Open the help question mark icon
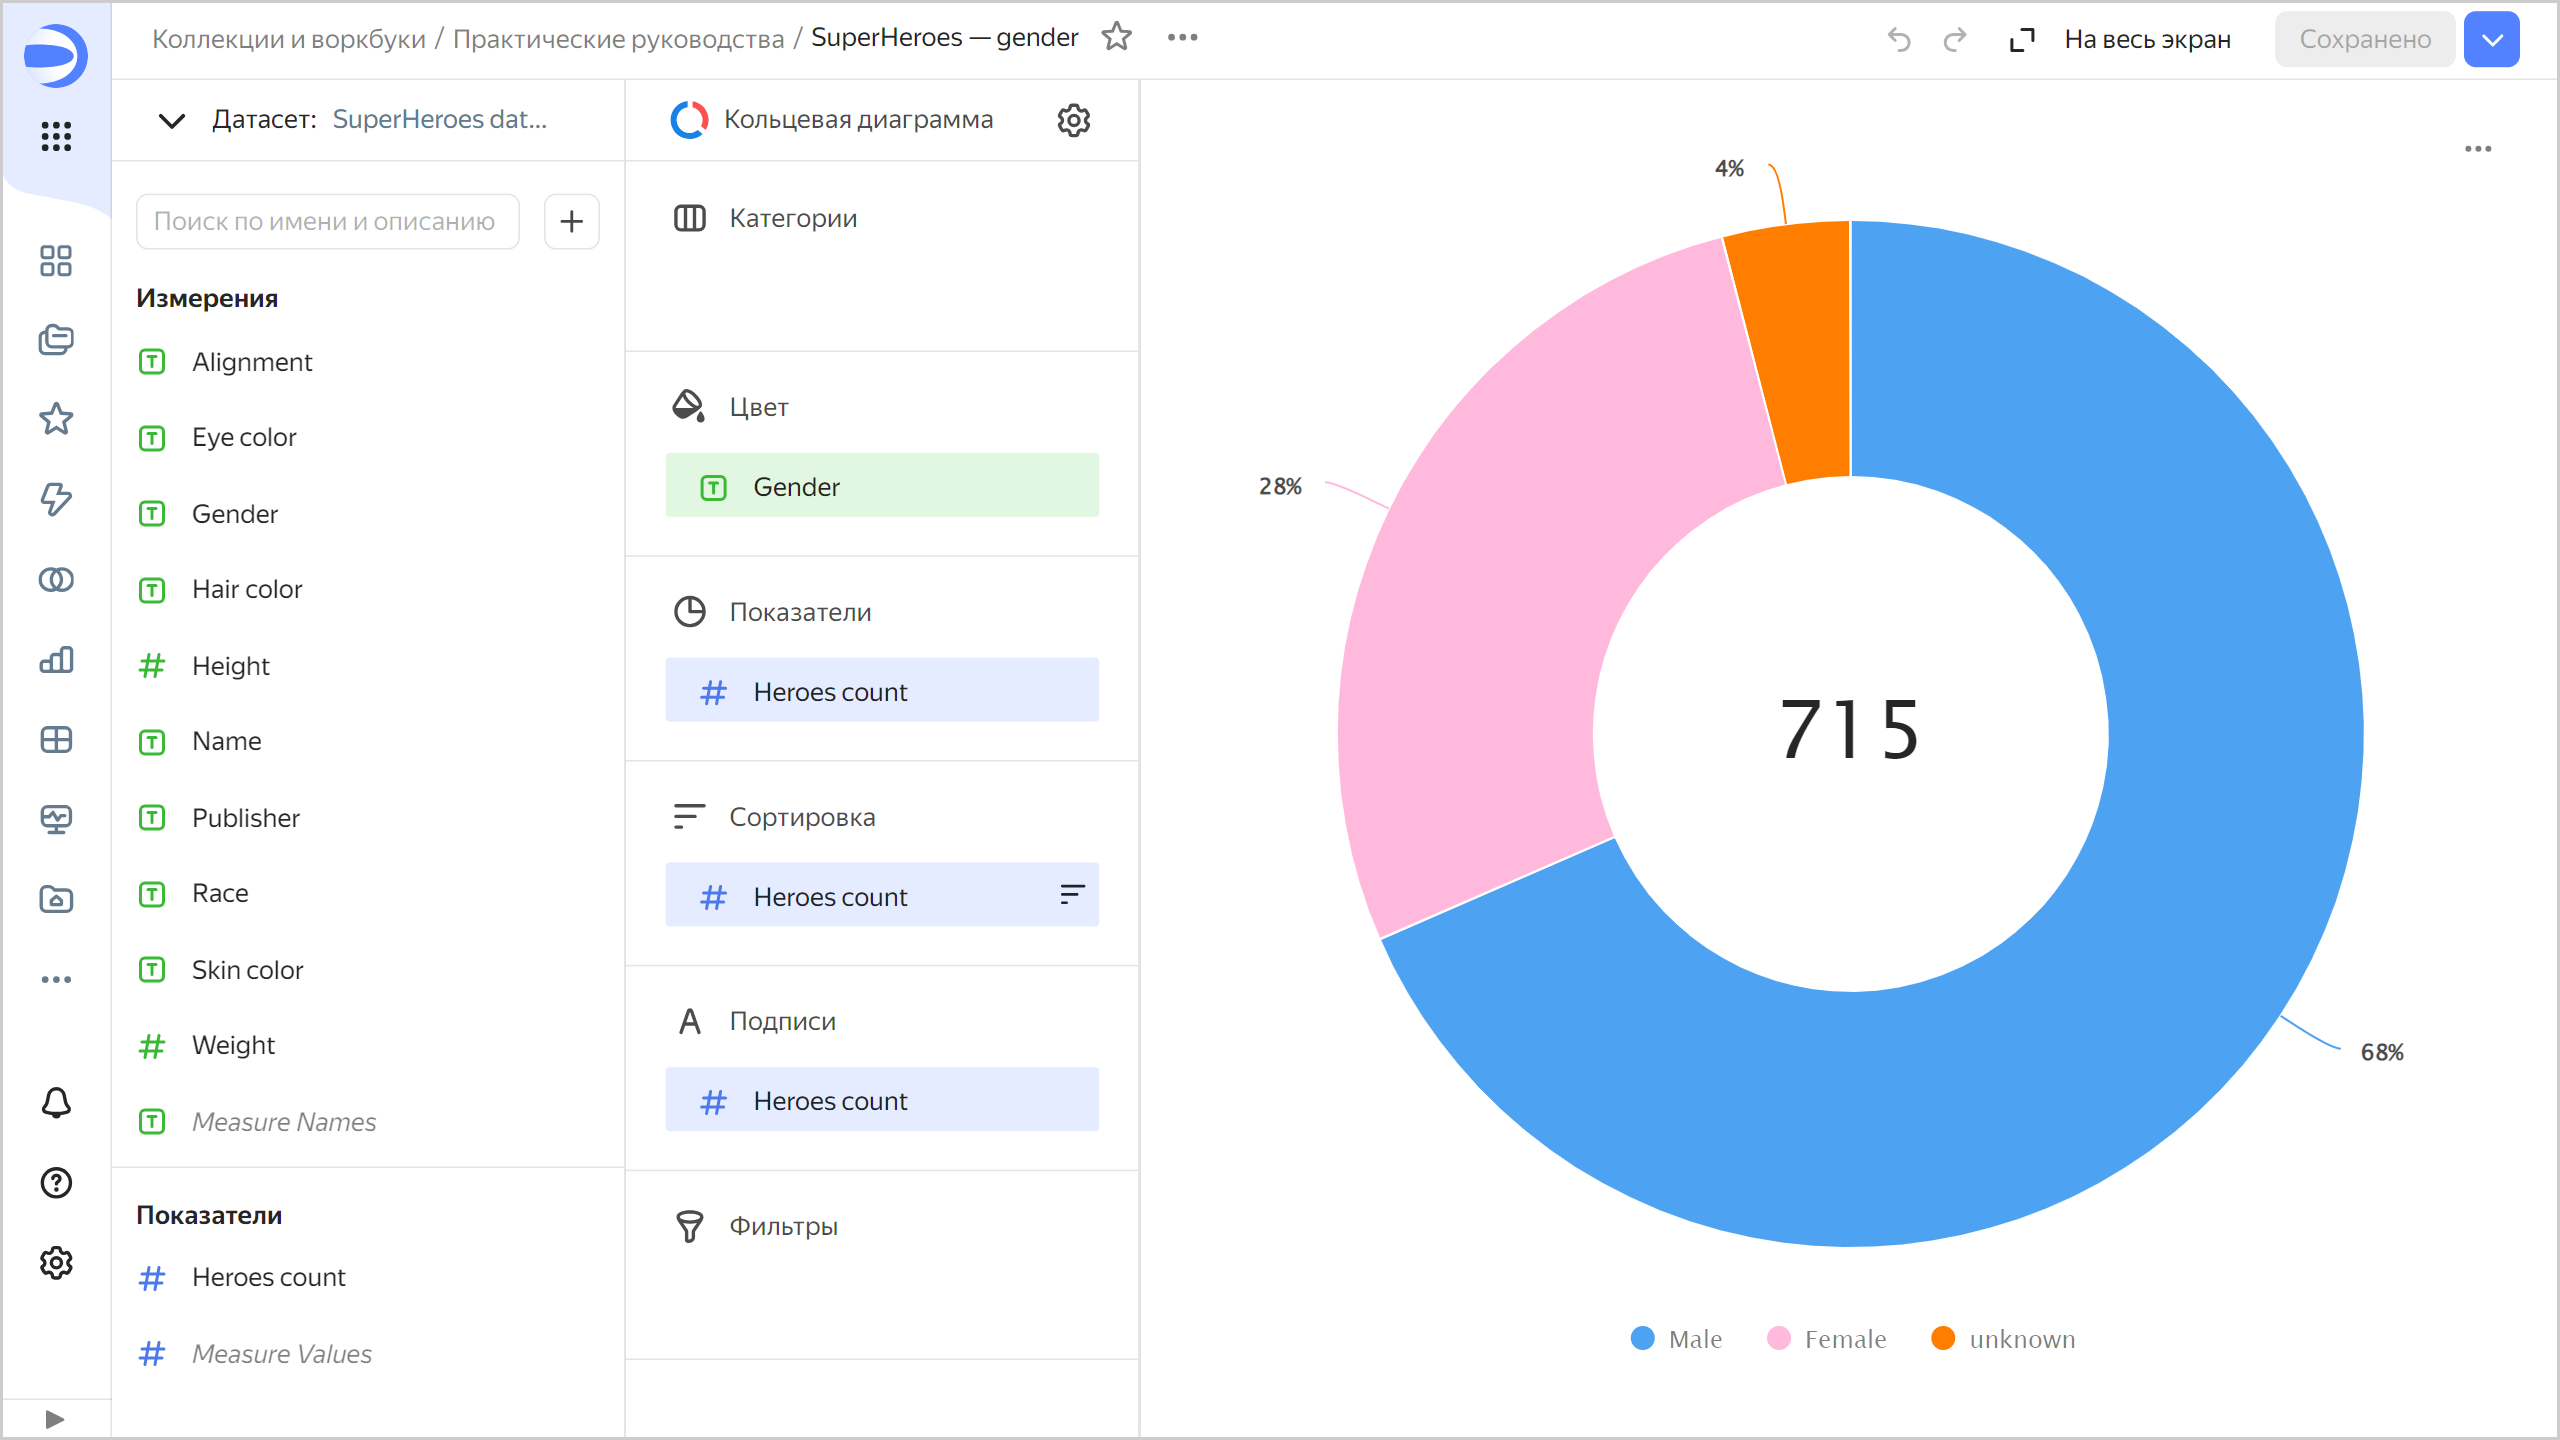 tap(56, 1182)
